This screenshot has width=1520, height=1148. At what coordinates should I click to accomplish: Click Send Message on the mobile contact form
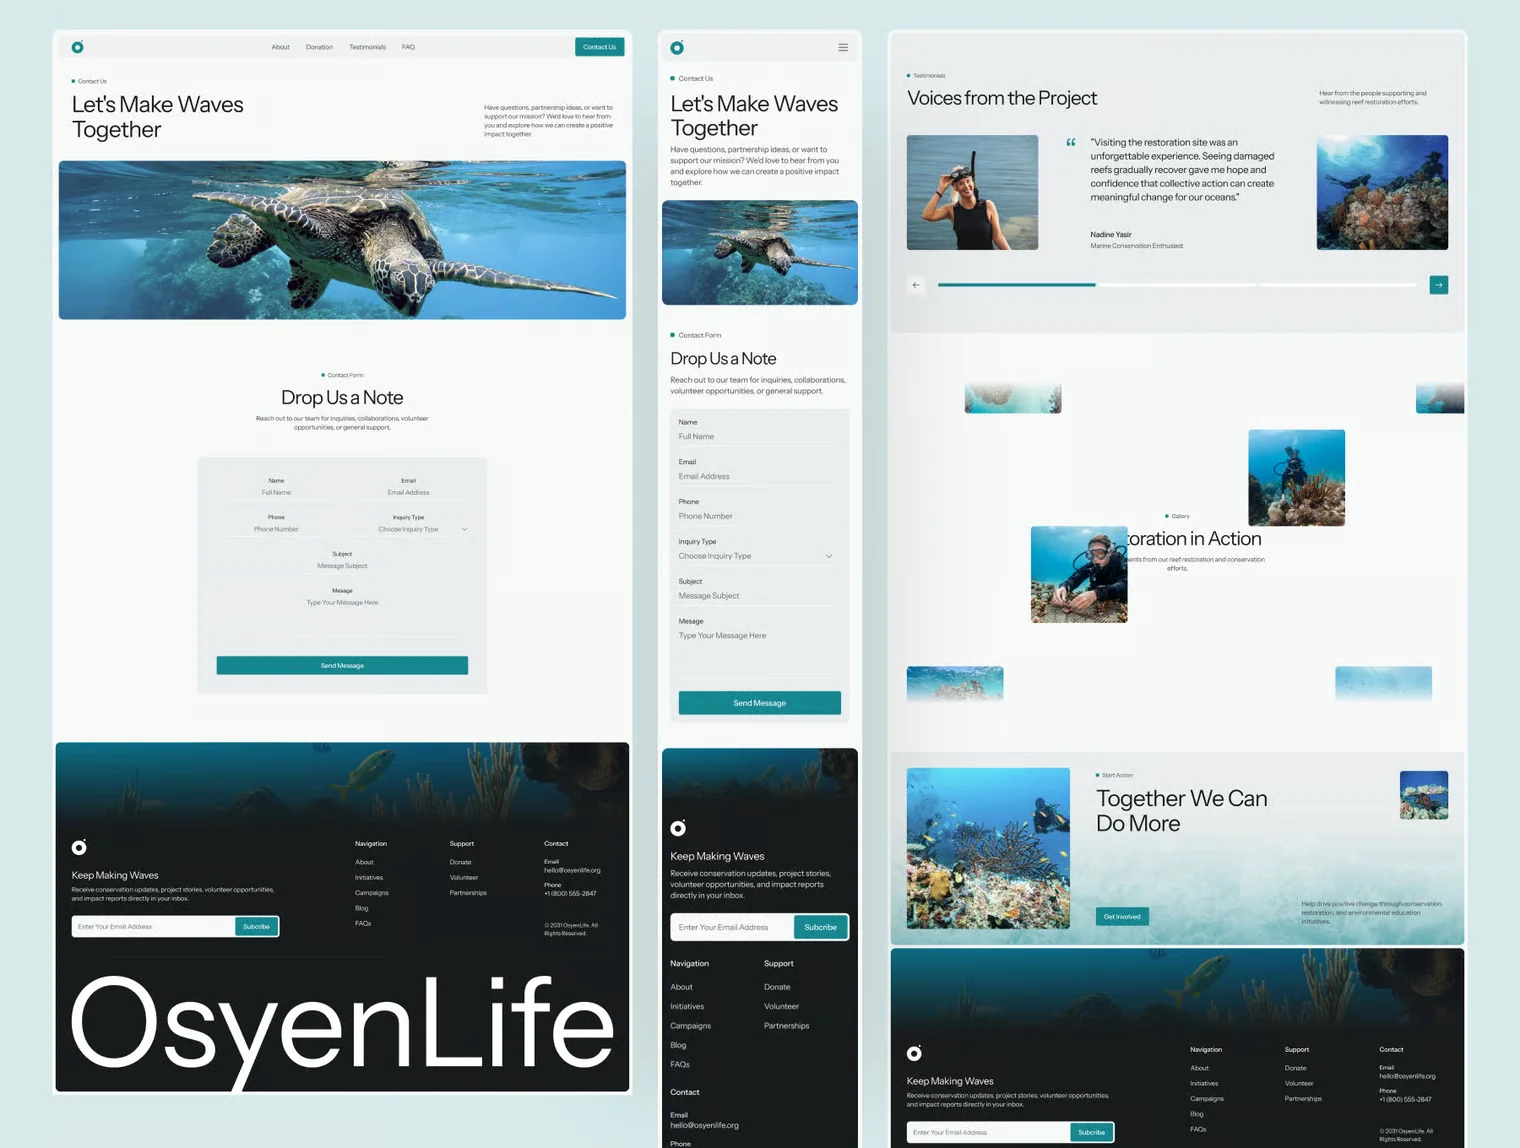tap(760, 703)
